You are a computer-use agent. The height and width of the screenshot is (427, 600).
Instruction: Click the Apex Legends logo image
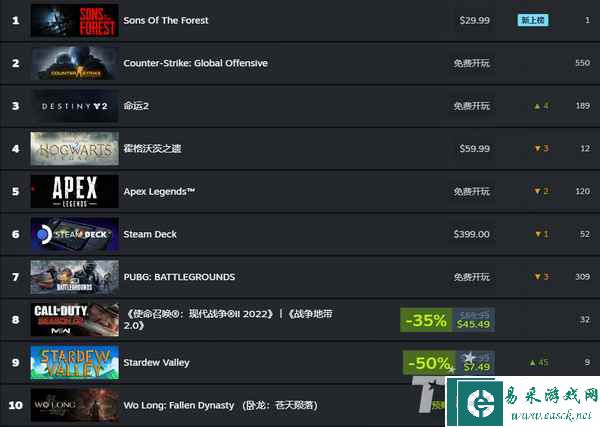click(x=75, y=191)
